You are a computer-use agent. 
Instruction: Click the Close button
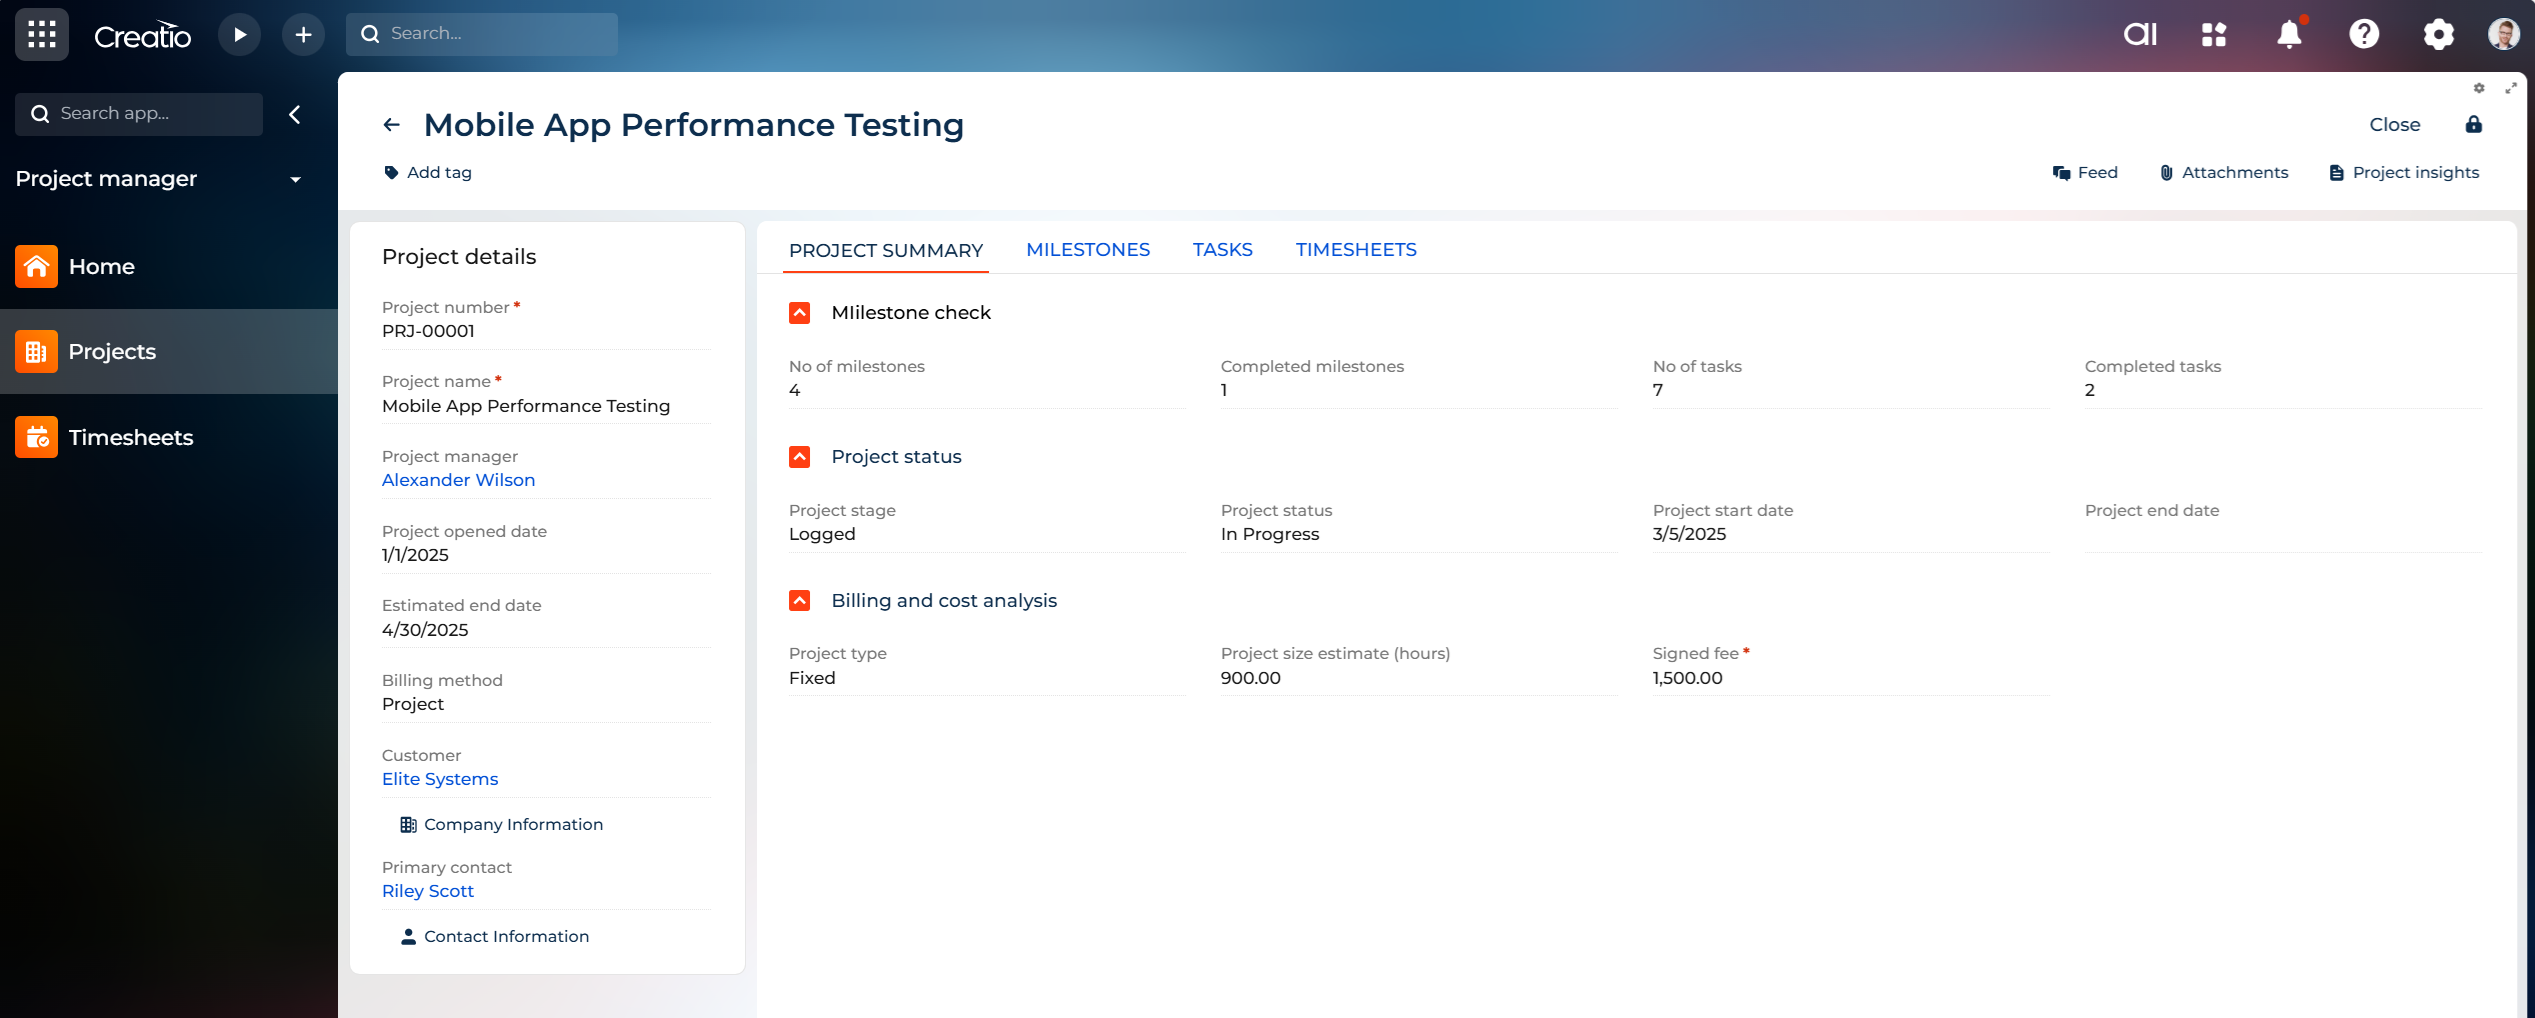click(x=2394, y=125)
